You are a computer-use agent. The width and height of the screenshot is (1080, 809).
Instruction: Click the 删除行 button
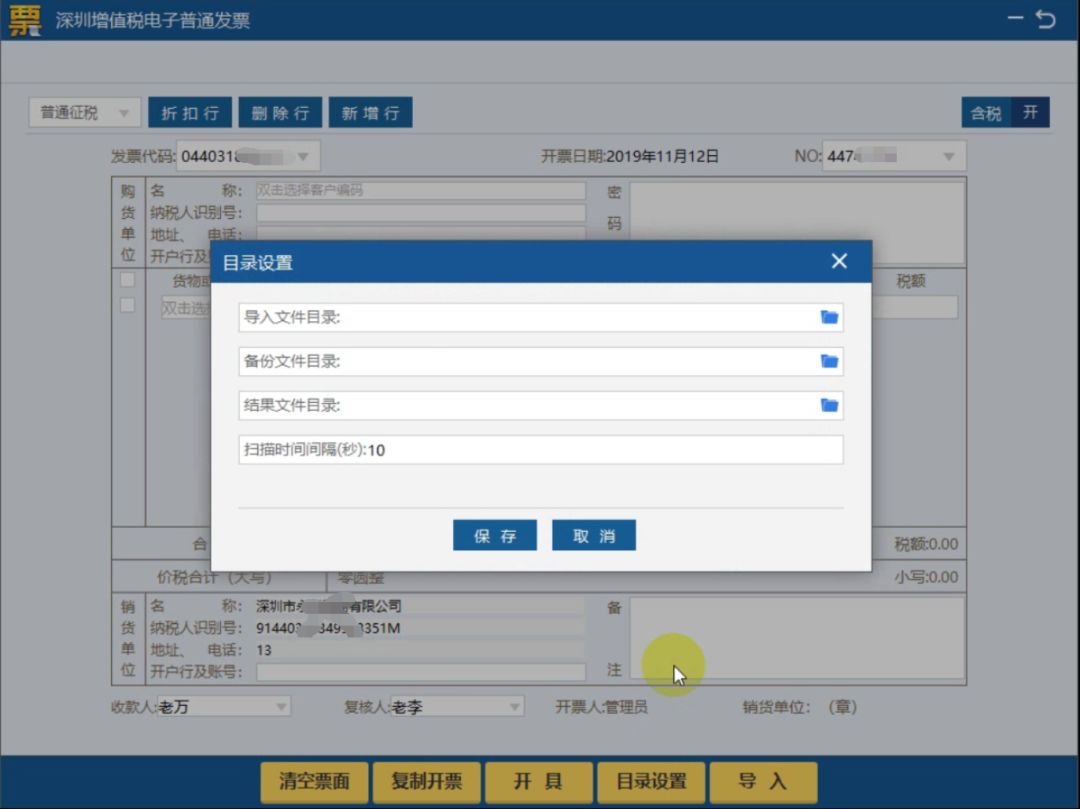pyautogui.click(x=280, y=112)
